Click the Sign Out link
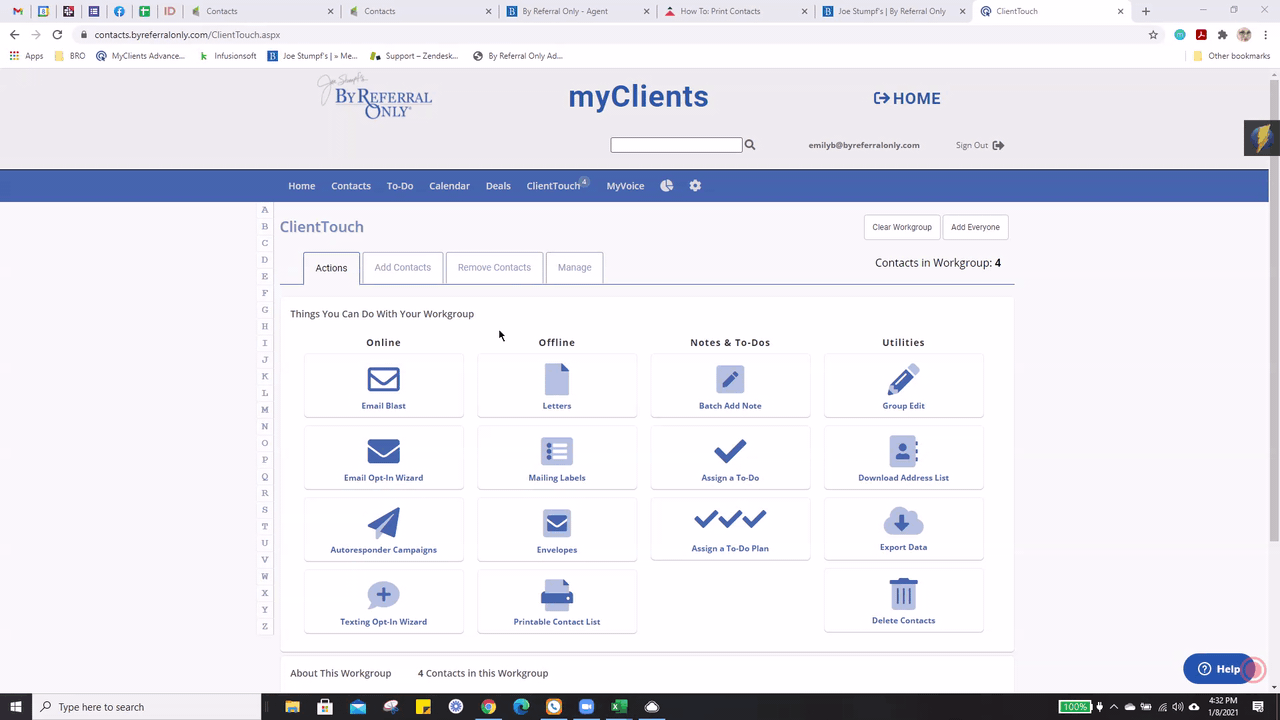 tap(972, 145)
